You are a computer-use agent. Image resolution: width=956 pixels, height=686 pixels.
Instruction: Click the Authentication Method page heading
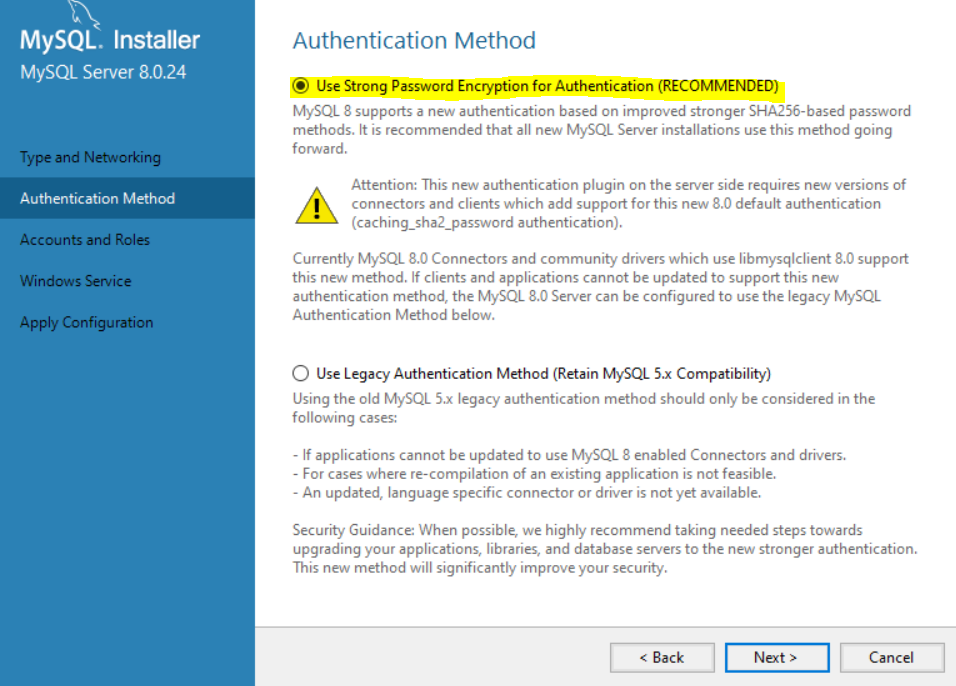(x=414, y=40)
